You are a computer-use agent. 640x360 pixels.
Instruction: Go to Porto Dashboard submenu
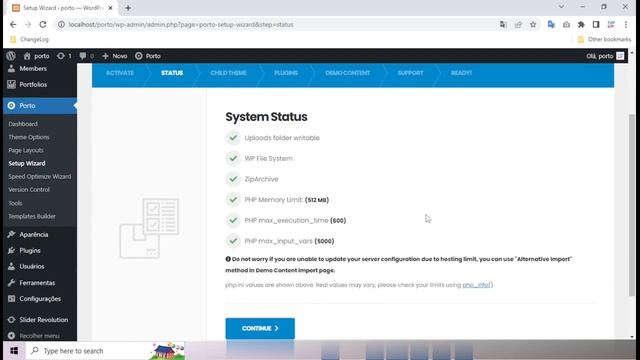click(x=23, y=124)
